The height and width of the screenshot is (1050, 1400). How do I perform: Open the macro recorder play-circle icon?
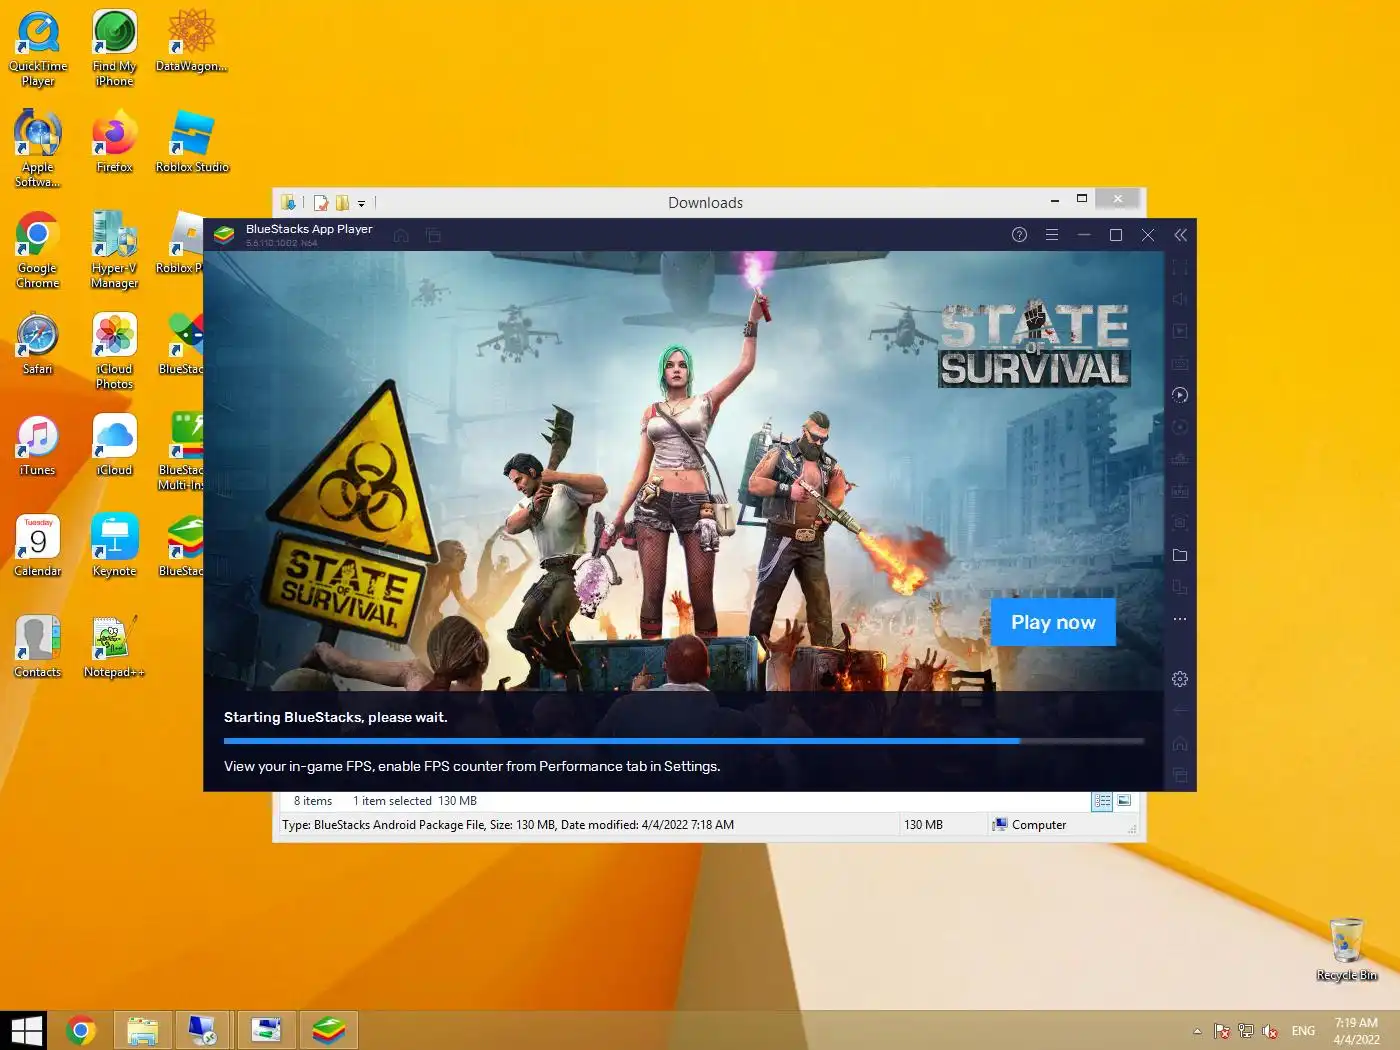1180,395
